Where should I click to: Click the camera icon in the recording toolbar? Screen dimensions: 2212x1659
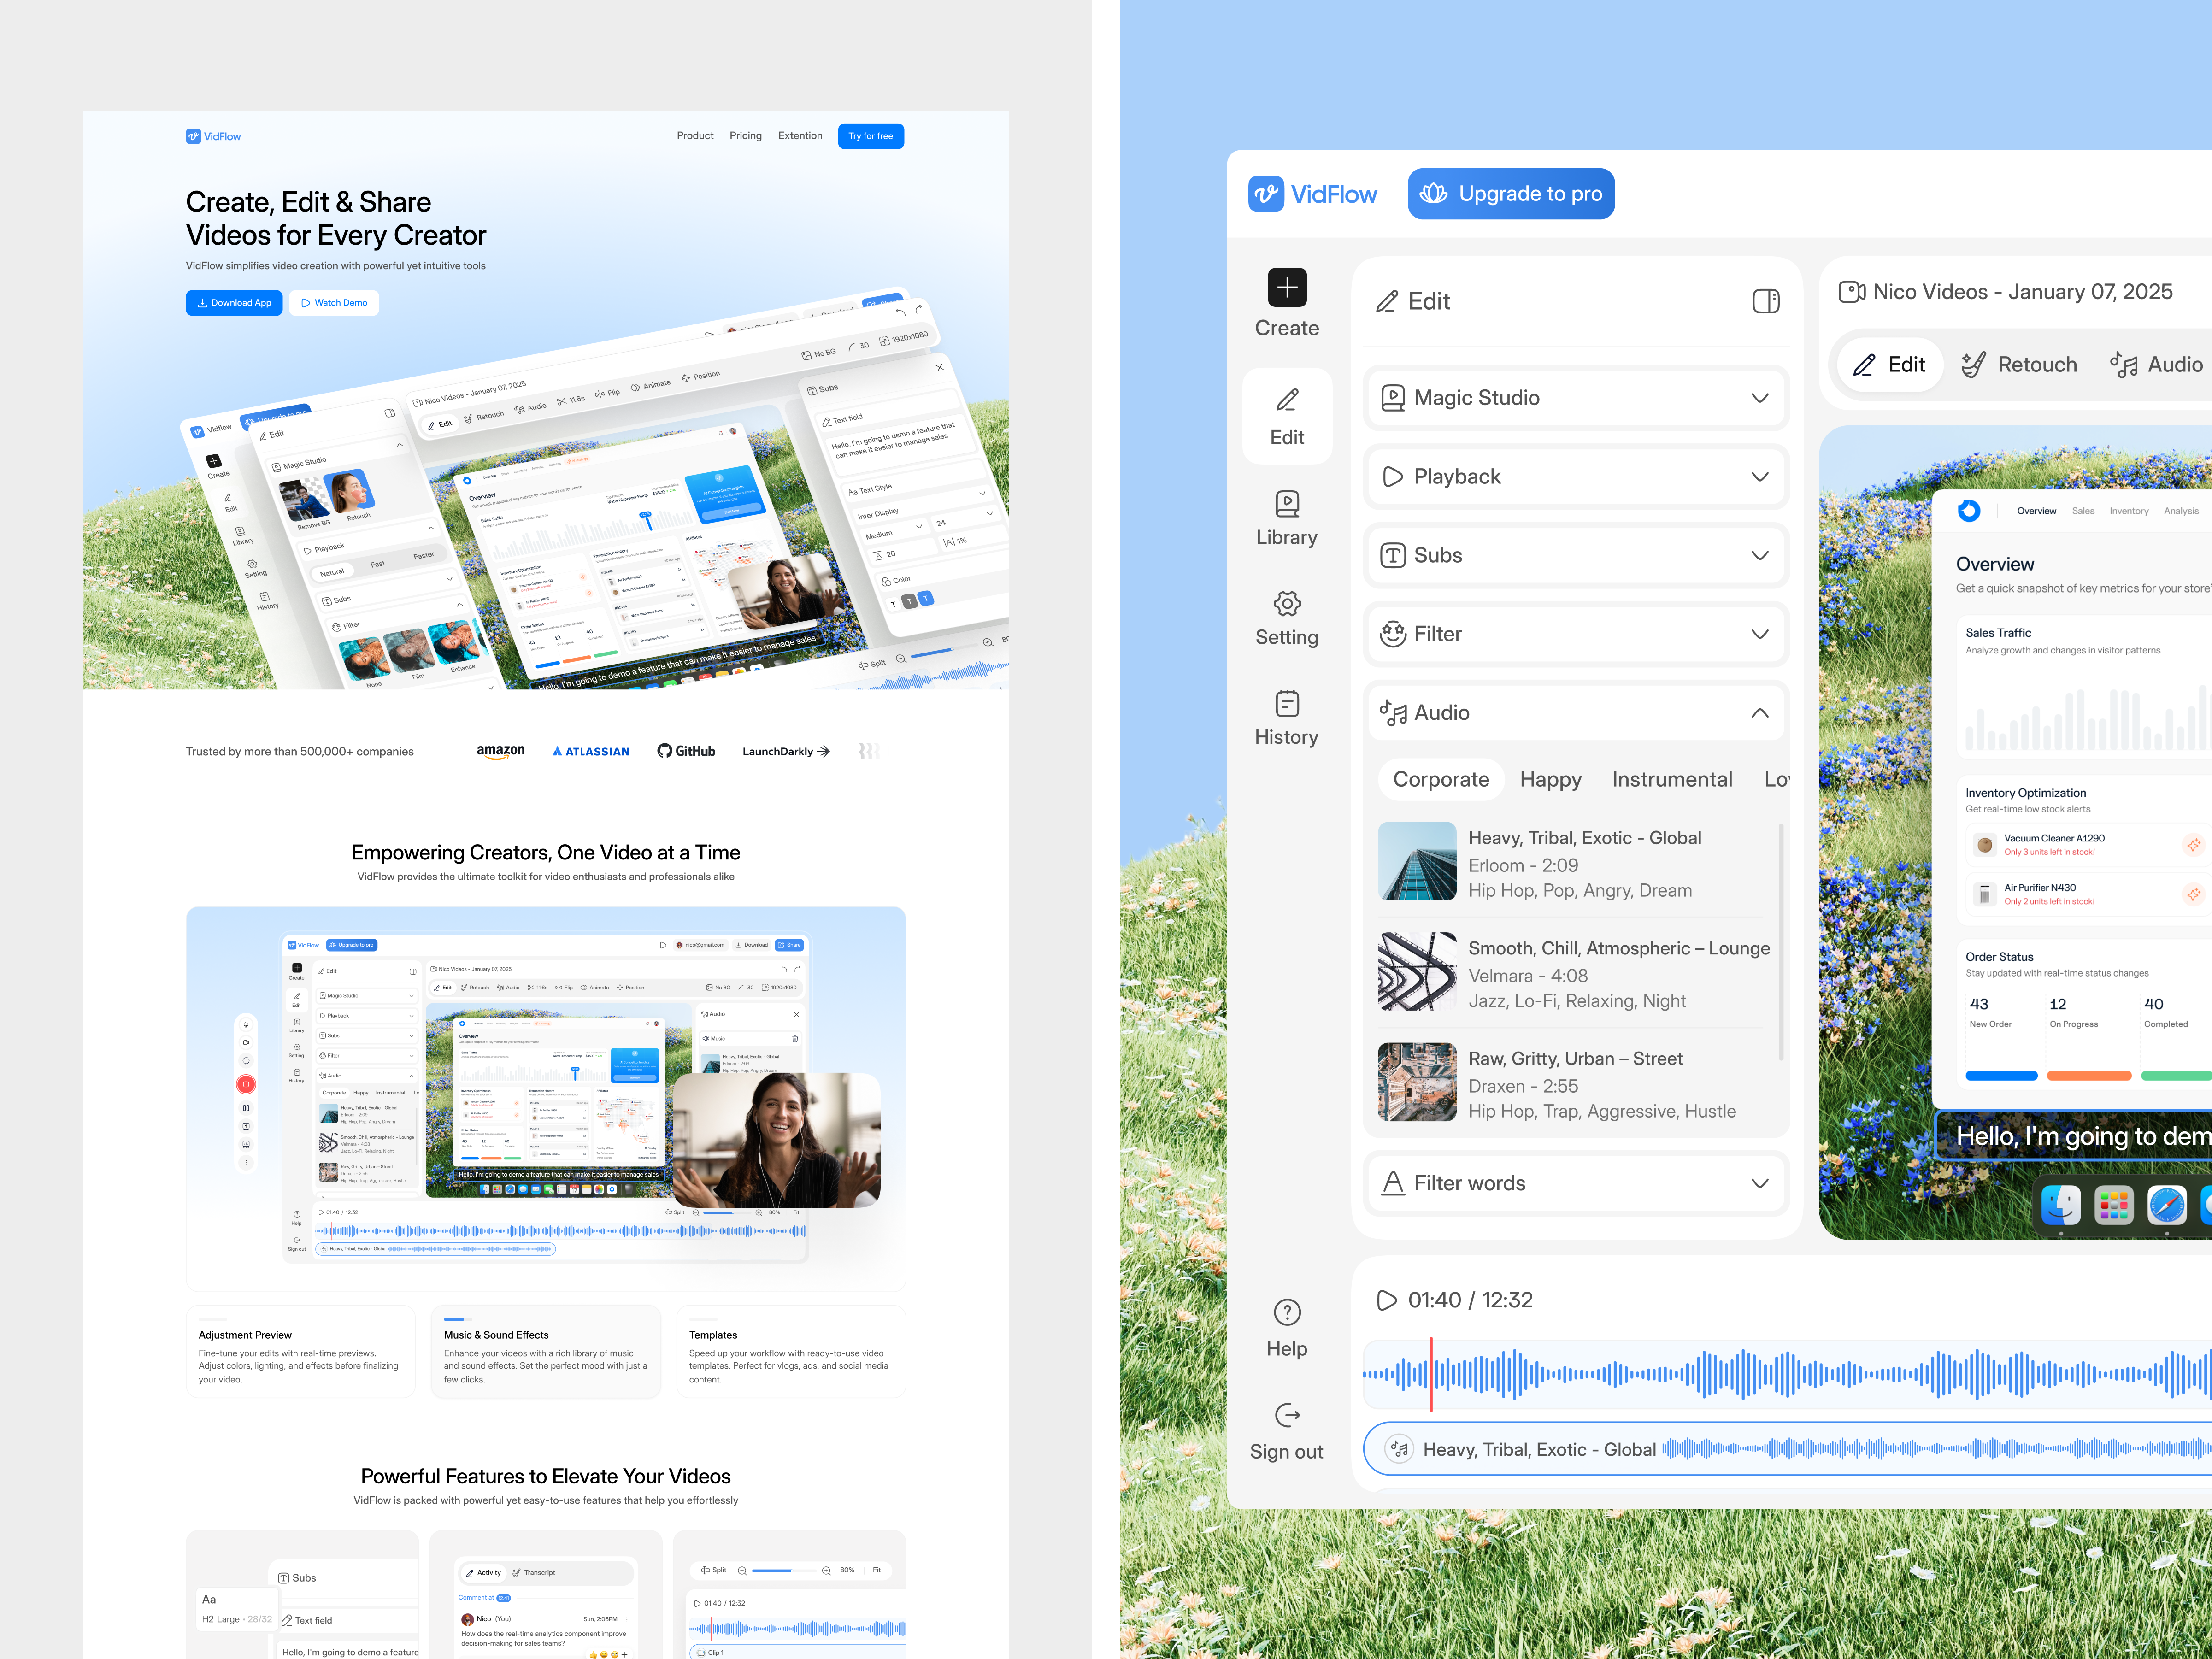(246, 1042)
